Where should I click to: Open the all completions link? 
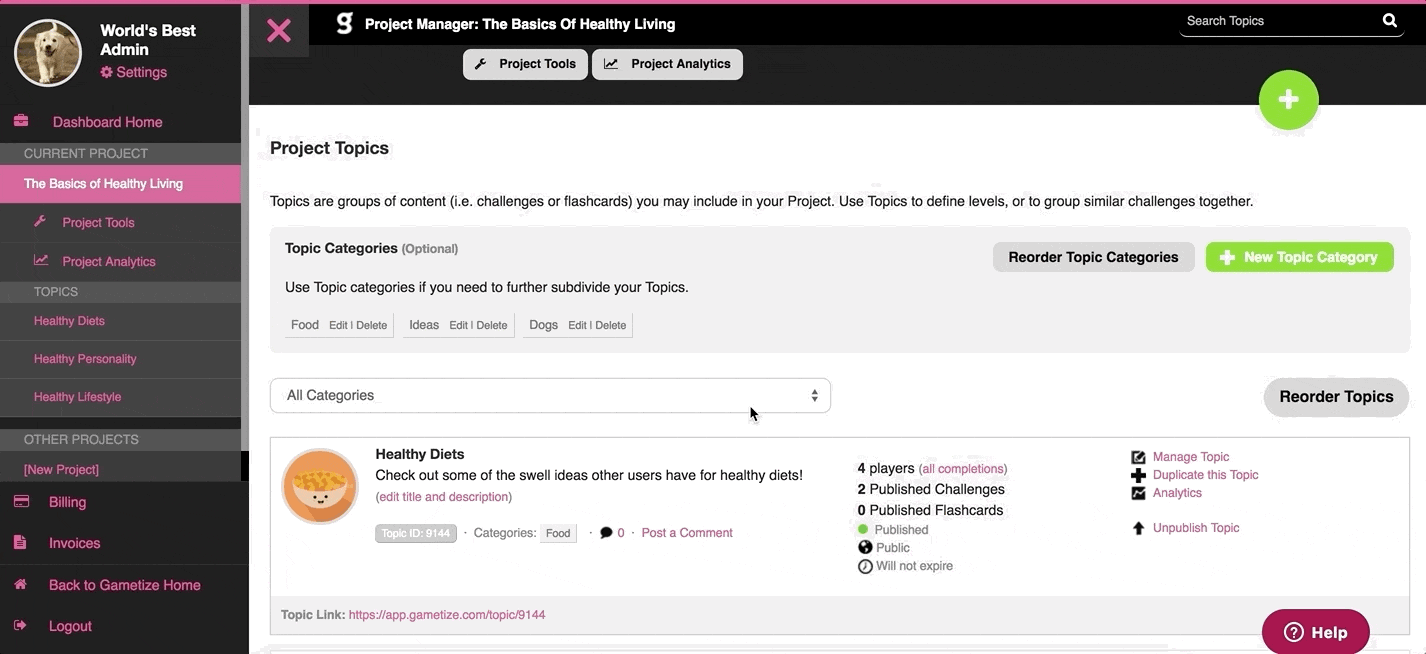pyautogui.click(x=963, y=469)
